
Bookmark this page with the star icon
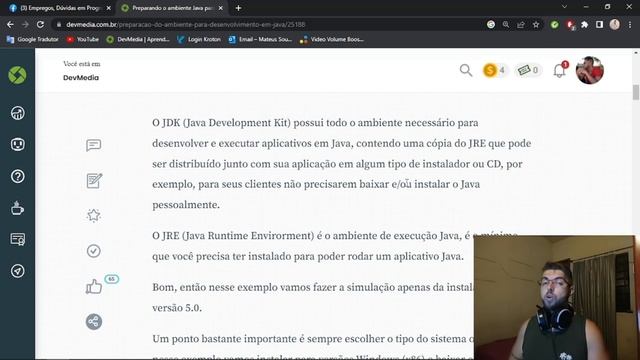[536, 24]
